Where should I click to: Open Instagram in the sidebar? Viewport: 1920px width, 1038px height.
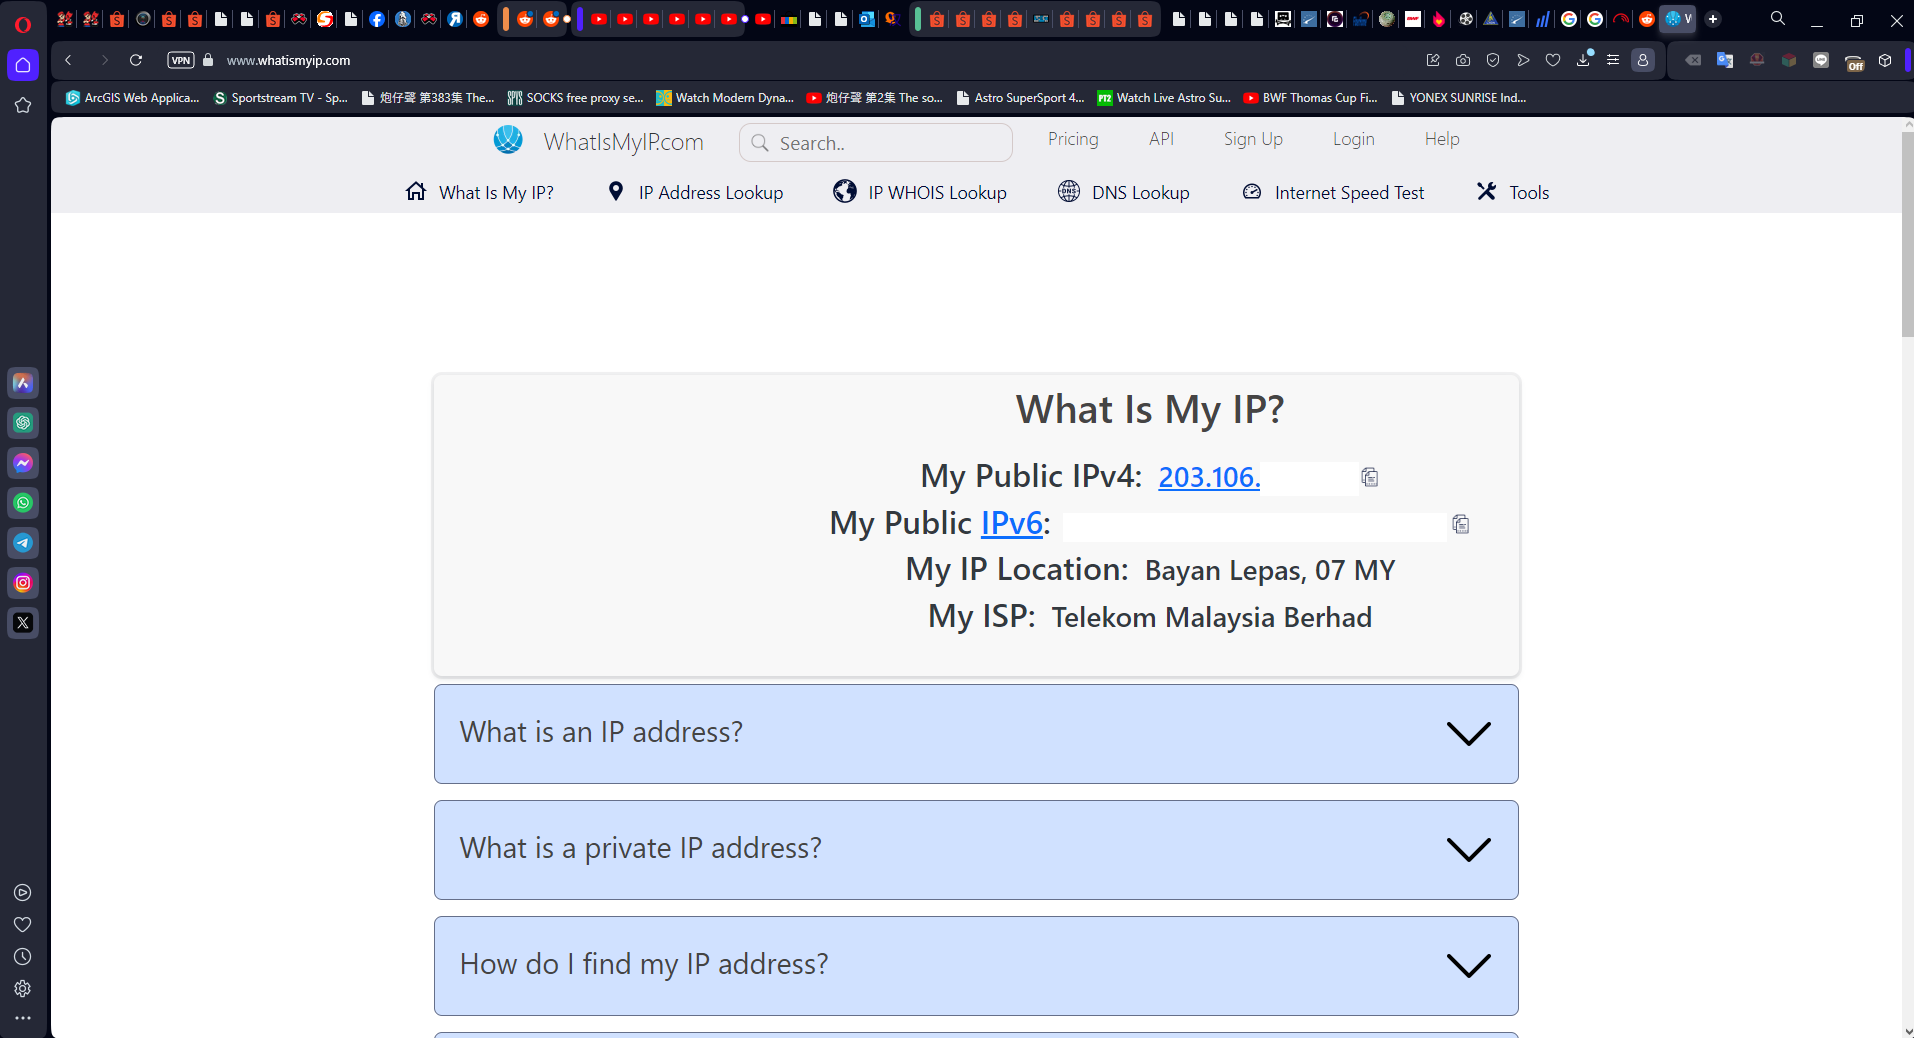pyautogui.click(x=23, y=583)
